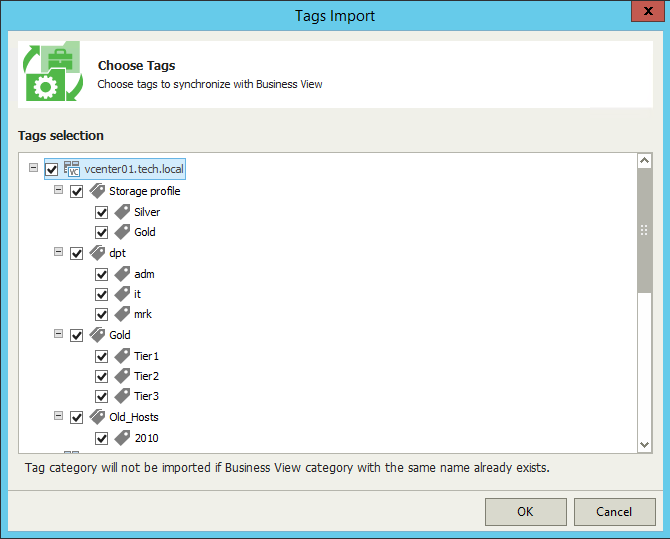Select the vcenter01.tech.local tree label
The width and height of the screenshot is (670, 539).
click(x=134, y=169)
